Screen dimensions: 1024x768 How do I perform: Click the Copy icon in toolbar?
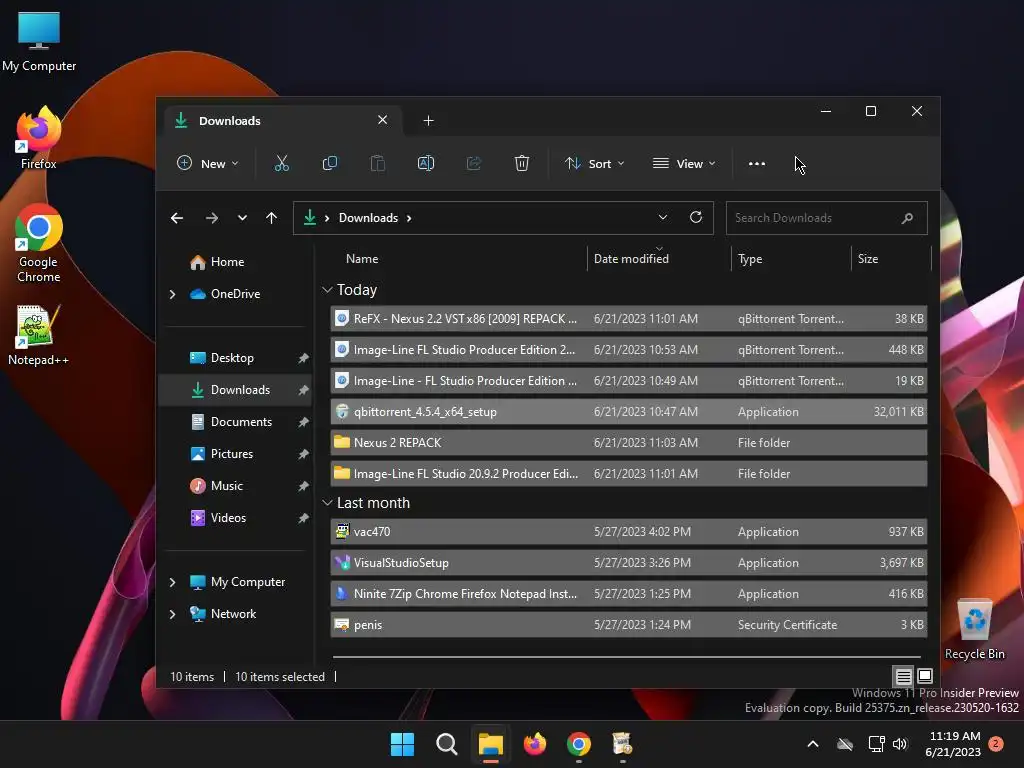click(330, 163)
